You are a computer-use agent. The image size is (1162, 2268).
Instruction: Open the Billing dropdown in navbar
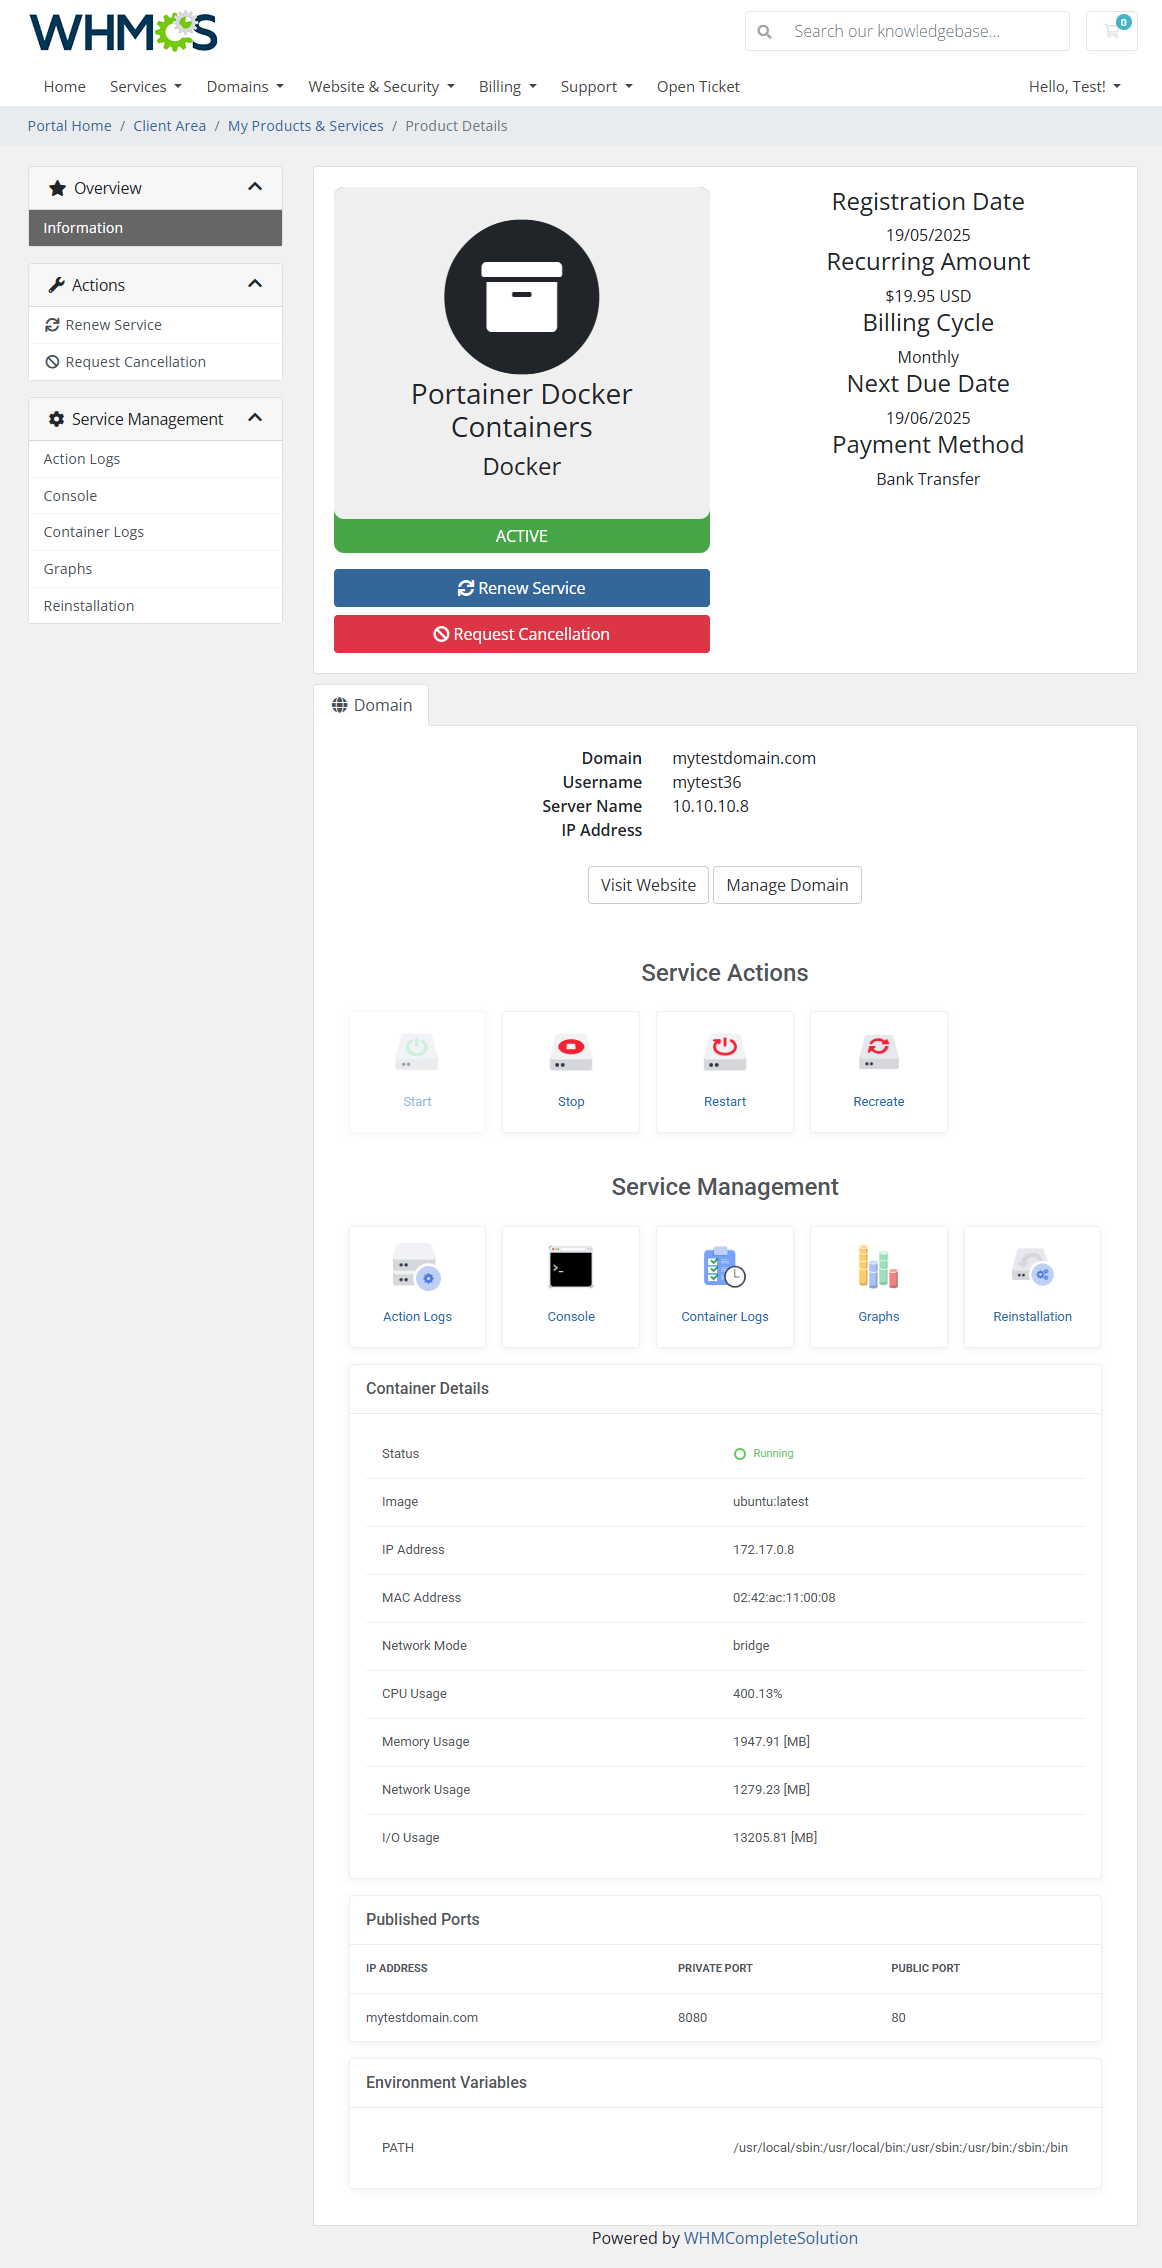pos(507,87)
